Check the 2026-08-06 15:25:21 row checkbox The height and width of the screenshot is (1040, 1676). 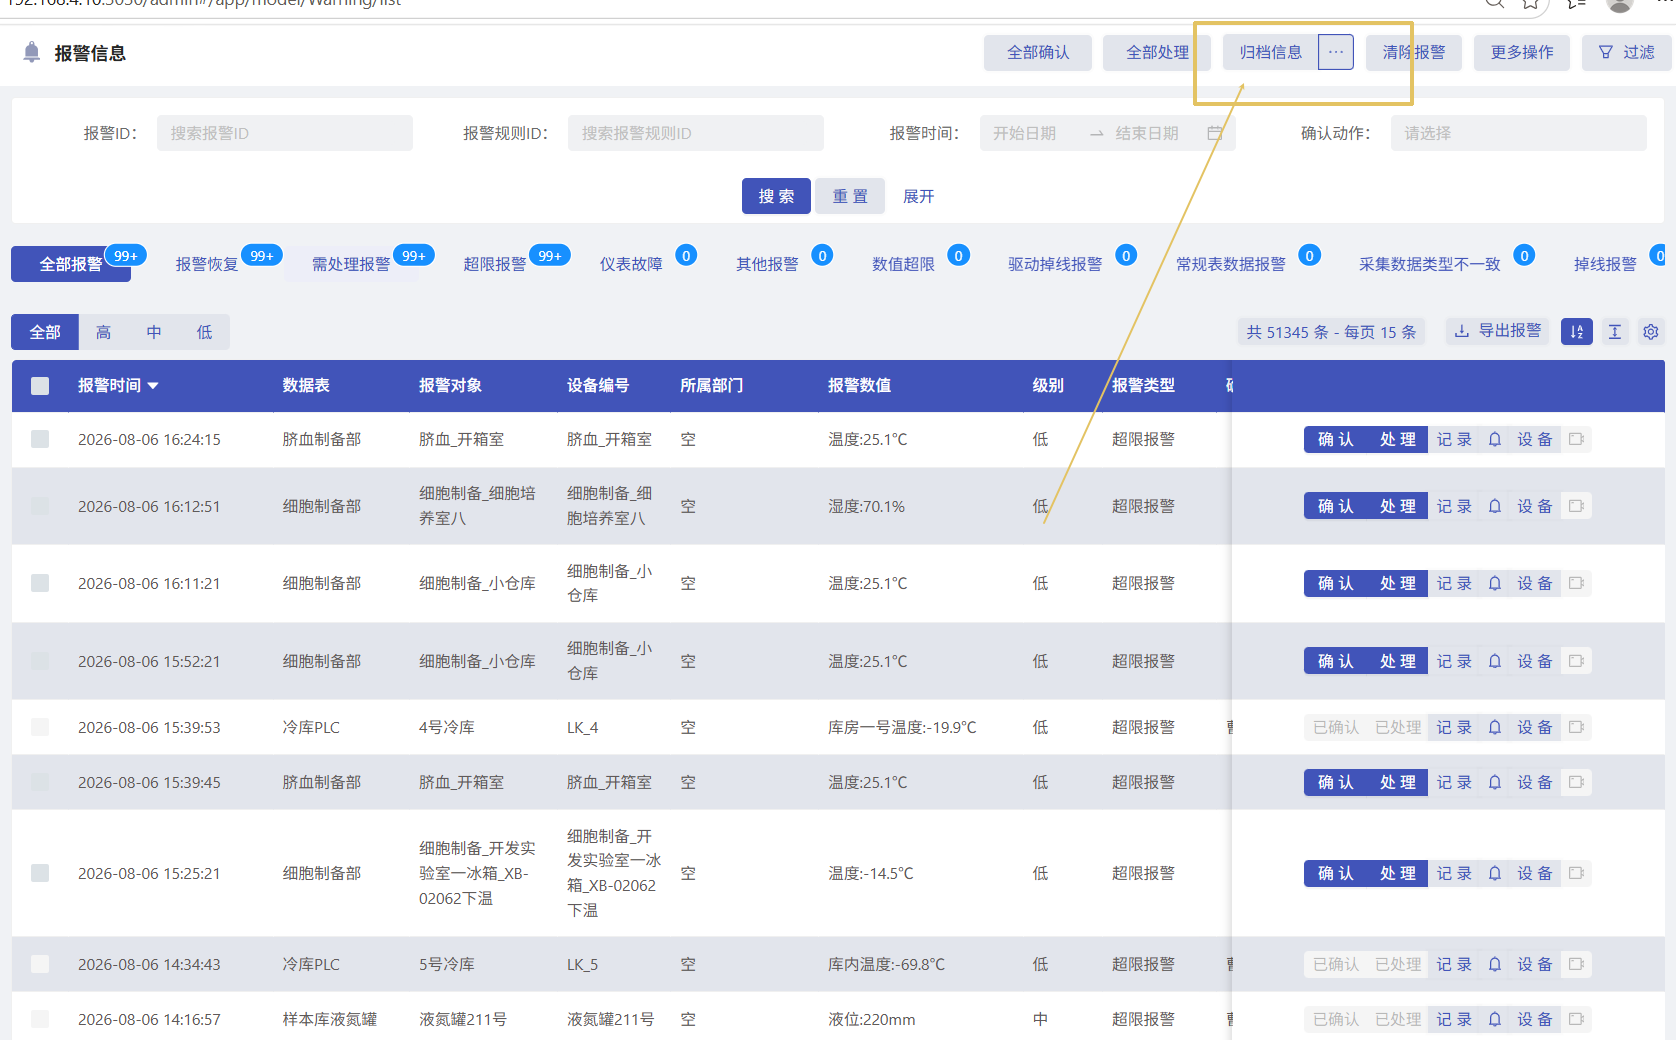[40, 873]
